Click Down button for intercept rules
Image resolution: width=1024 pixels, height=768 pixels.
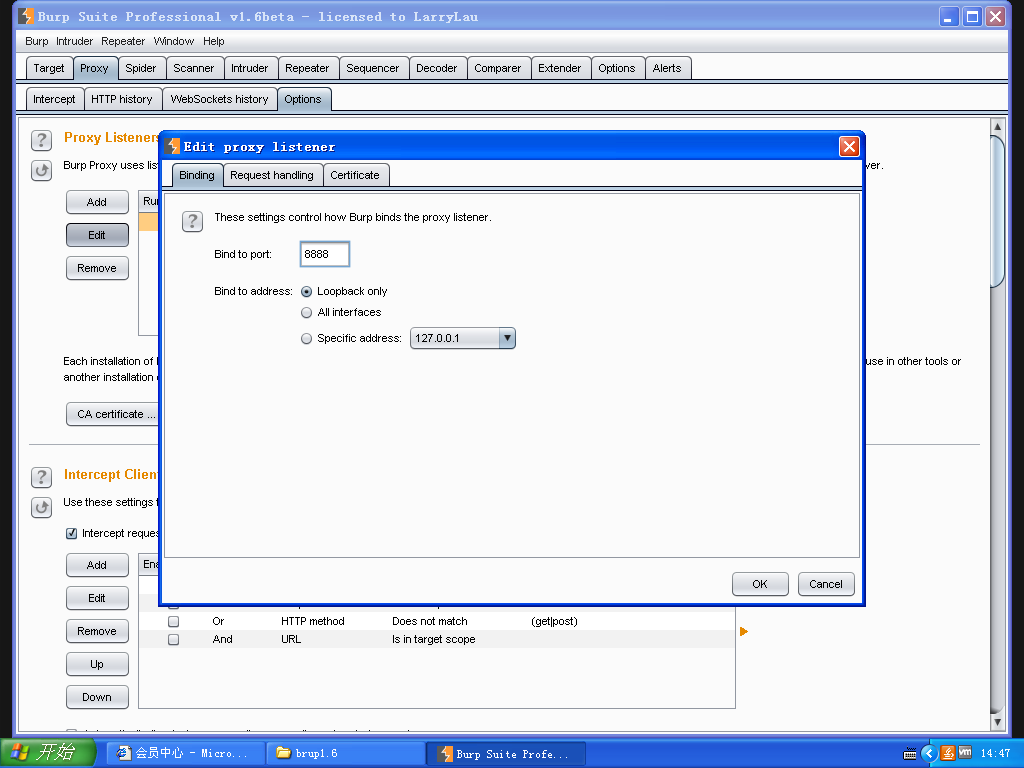tap(97, 697)
